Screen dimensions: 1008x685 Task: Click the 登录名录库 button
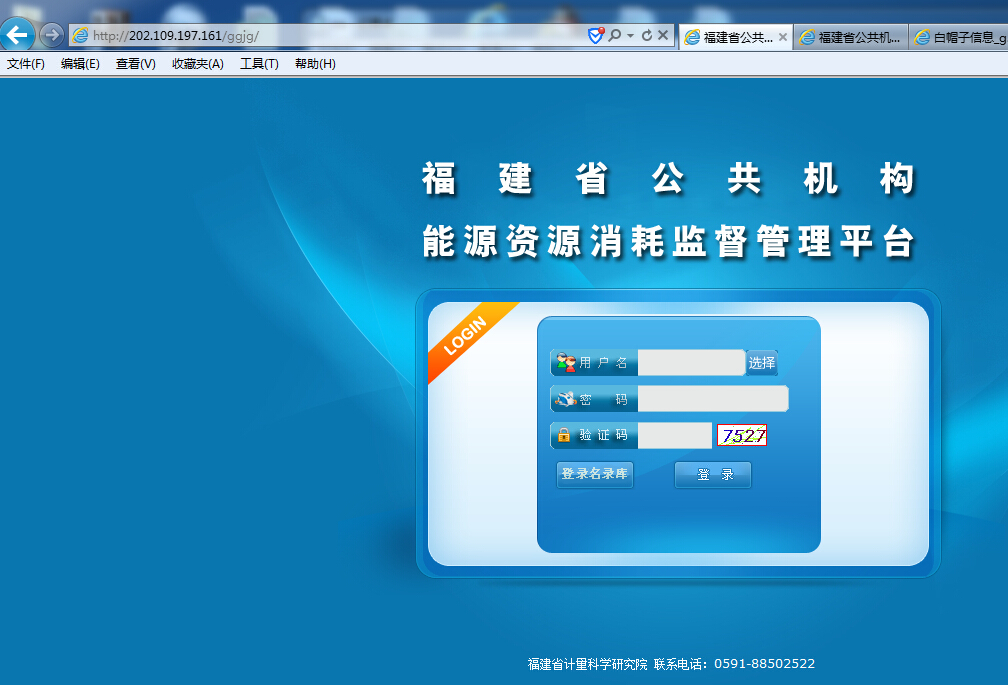tap(595, 474)
